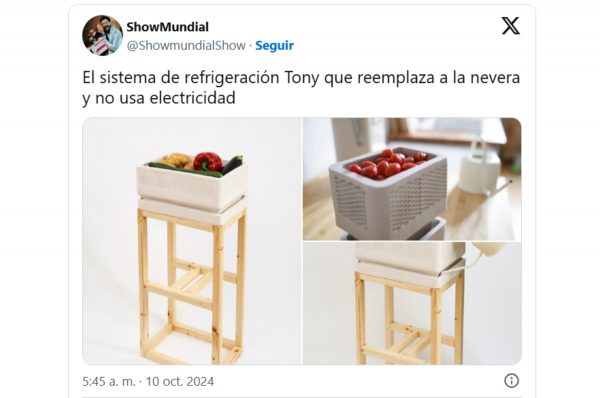This screenshot has width=600, height=398.
Task: View the bottom-right photo with the pouring watering can
Action: (412, 303)
